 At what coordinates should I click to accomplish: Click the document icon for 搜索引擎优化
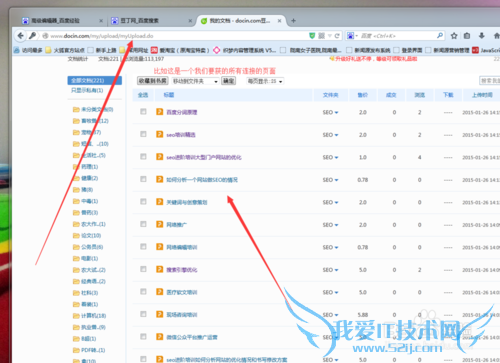(160, 269)
